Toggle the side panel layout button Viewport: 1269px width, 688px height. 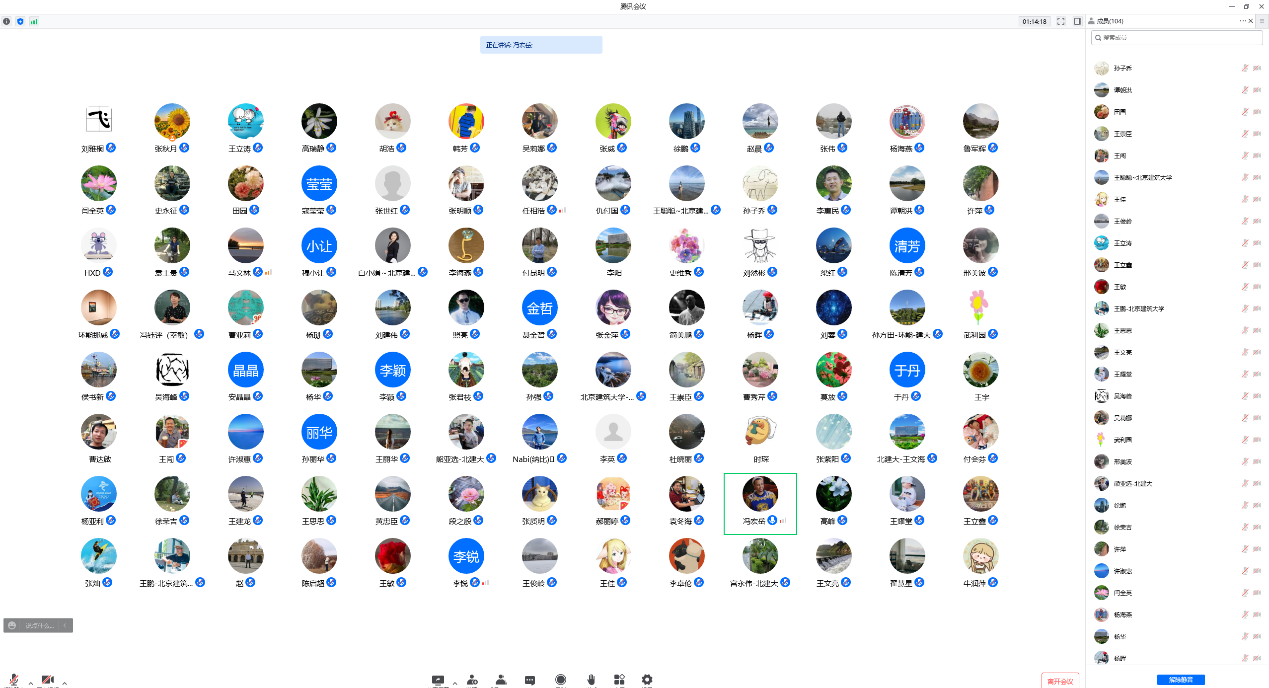(x=1077, y=21)
